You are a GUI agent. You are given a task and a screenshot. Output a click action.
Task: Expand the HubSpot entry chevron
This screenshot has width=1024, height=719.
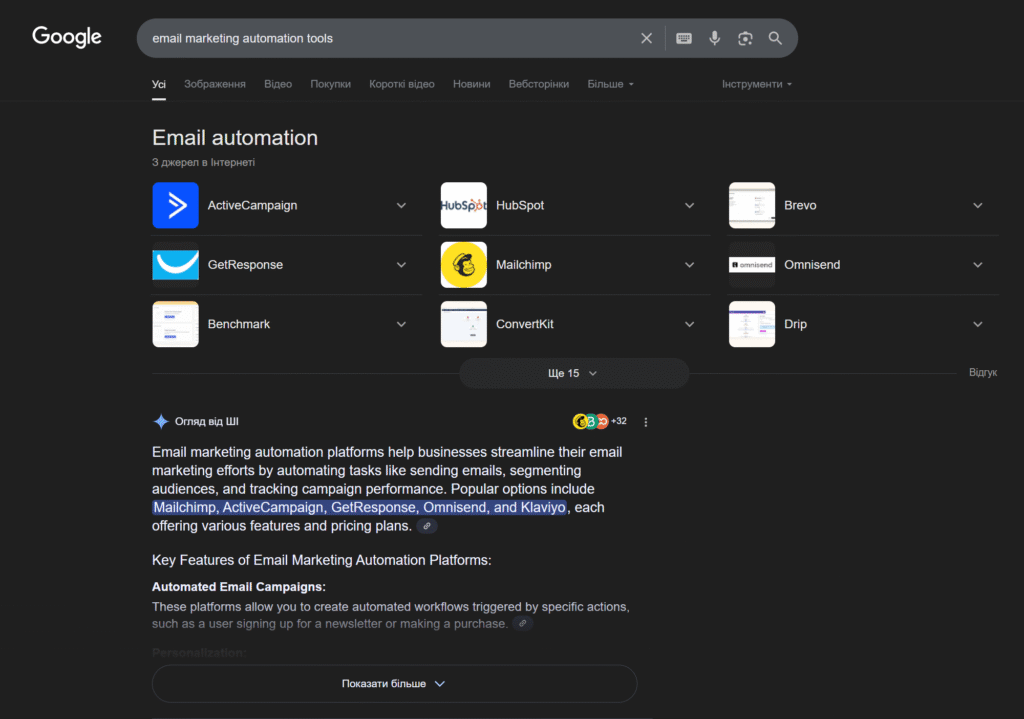[690, 206]
